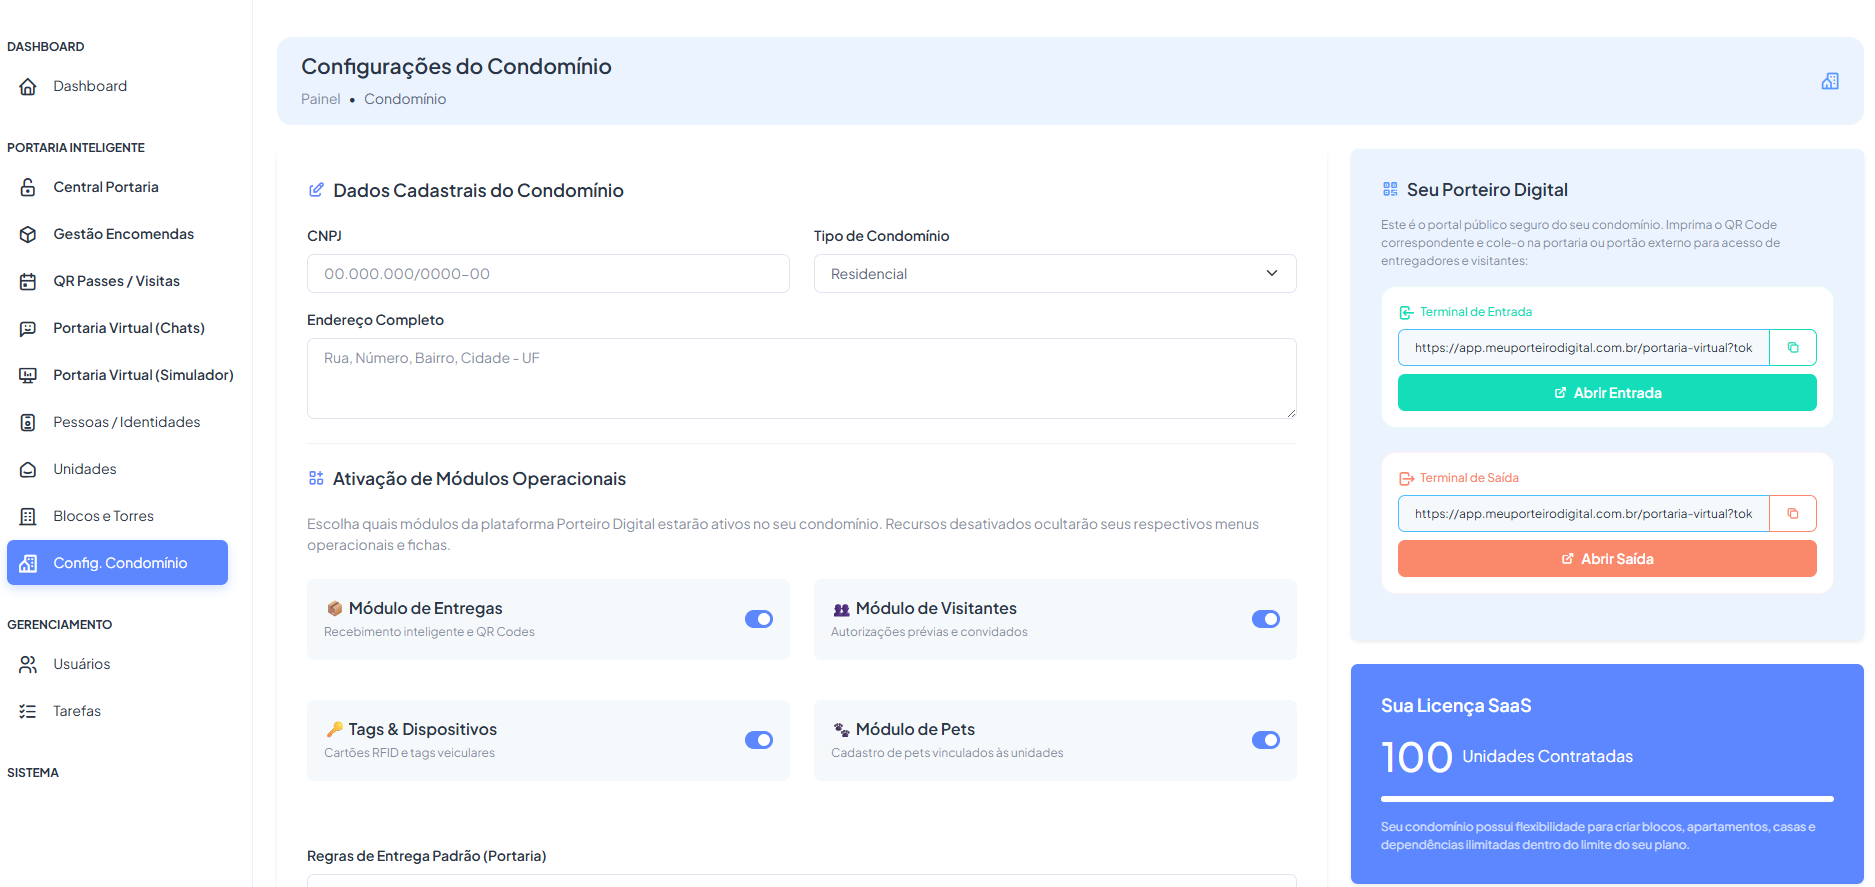Screen dimensions: 1875x887
Task: Open the Tipo de Condomínio dropdown
Action: click(1055, 274)
